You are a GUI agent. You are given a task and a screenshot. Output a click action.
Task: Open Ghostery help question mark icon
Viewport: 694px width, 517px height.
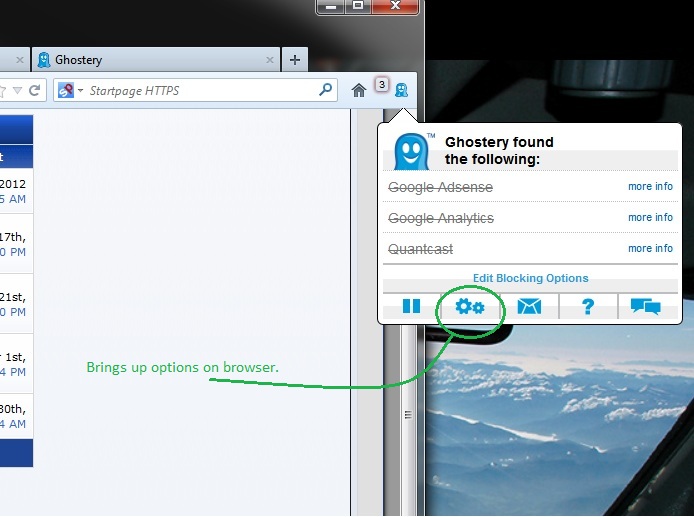point(588,306)
